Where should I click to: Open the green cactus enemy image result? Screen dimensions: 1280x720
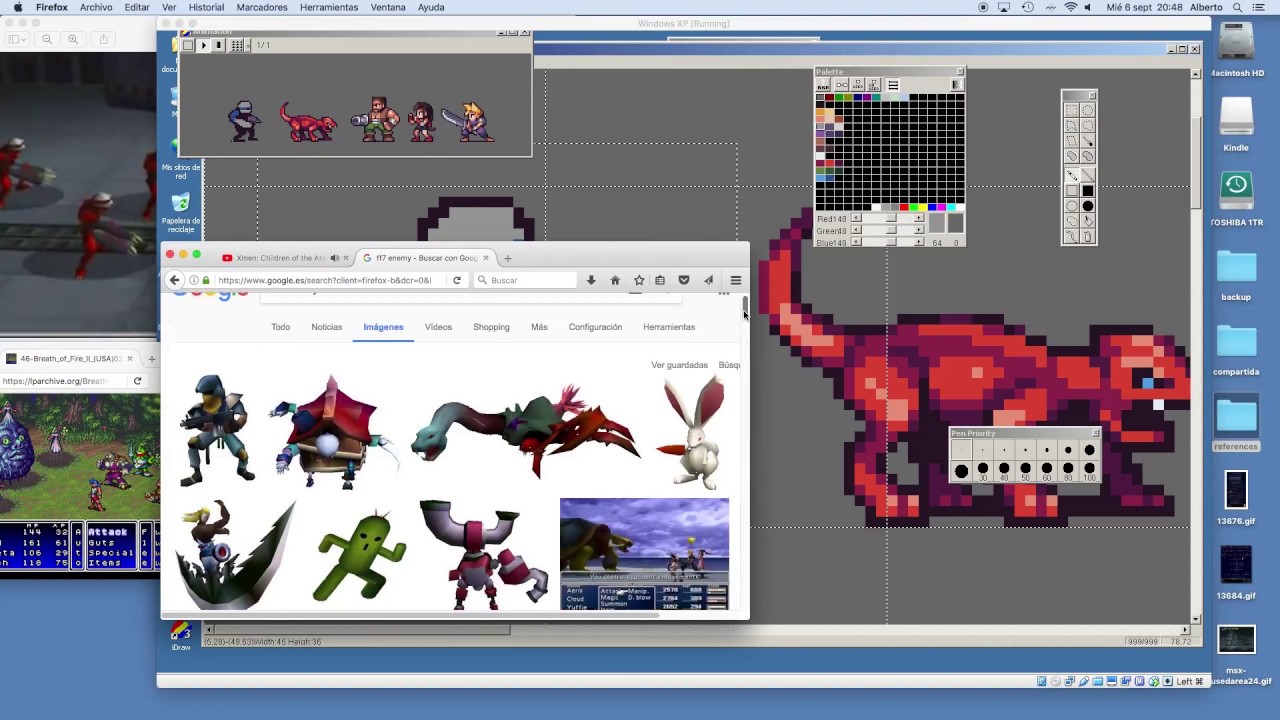(359, 556)
